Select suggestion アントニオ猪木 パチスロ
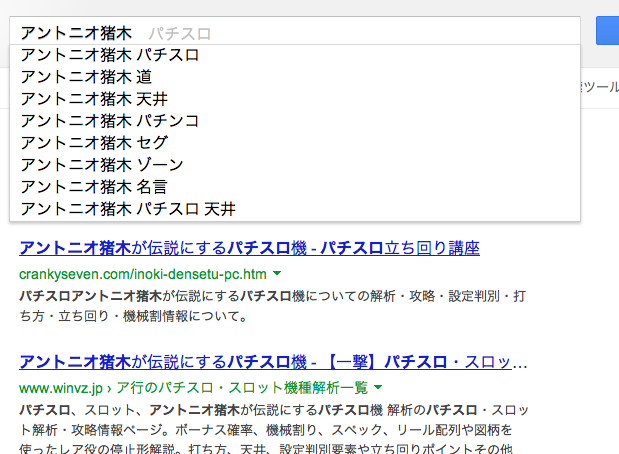Image resolution: width=619 pixels, height=454 pixels. (x=294, y=55)
